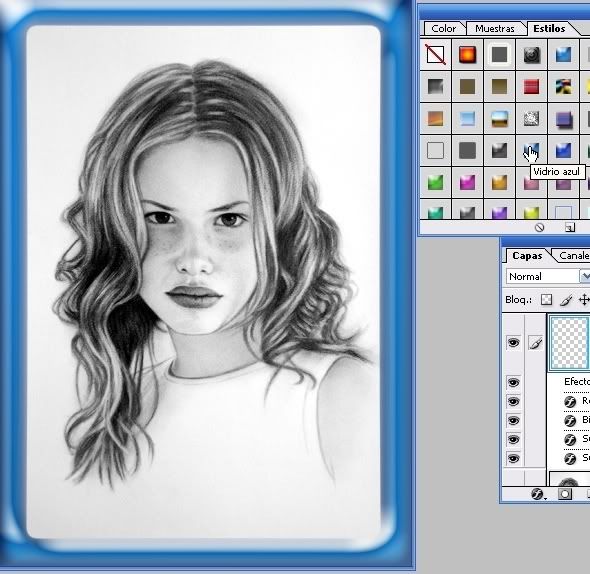Select the transparent layer thumbnail
590x574 pixels.
pyautogui.click(x=570, y=343)
